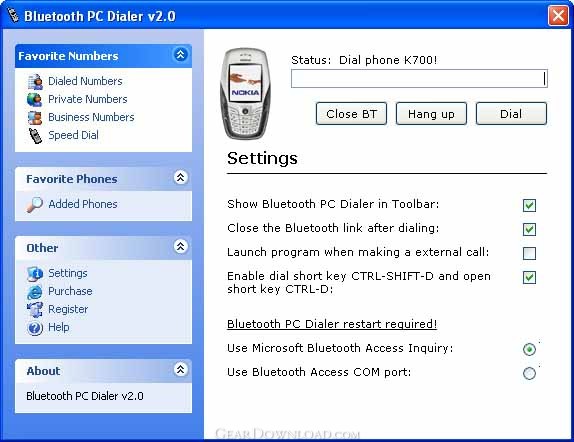Click 'Bluetooth PC Dialer restart required!' text

[332, 324]
